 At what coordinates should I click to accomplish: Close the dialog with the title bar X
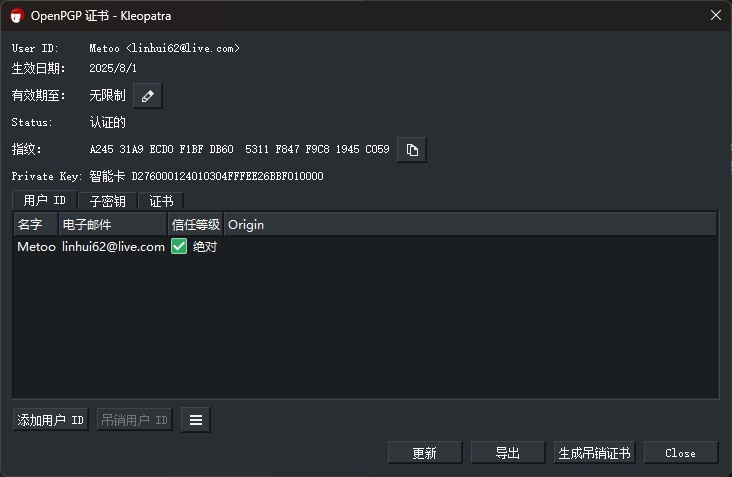click(x=715, y=15)
